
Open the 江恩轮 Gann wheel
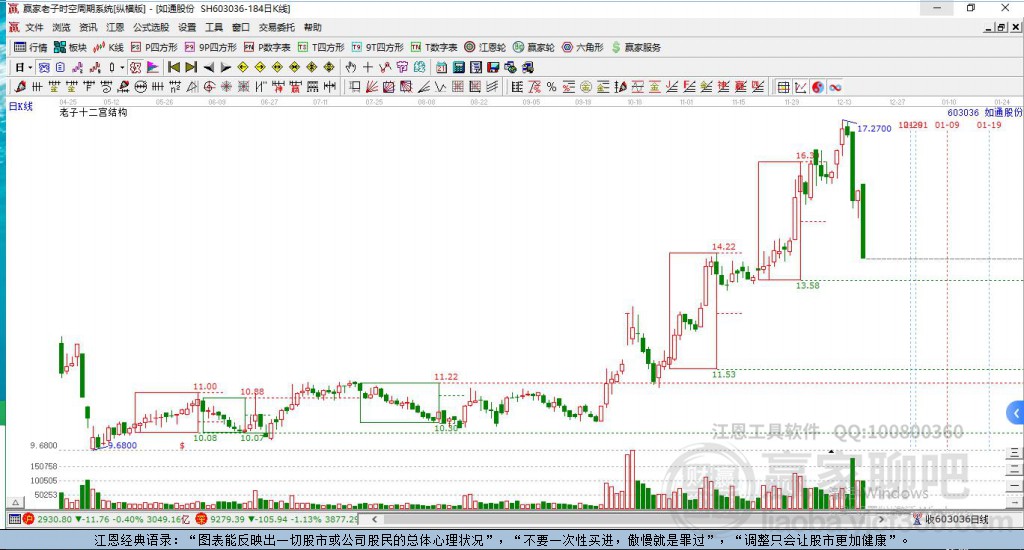click(x=485, y=47)
